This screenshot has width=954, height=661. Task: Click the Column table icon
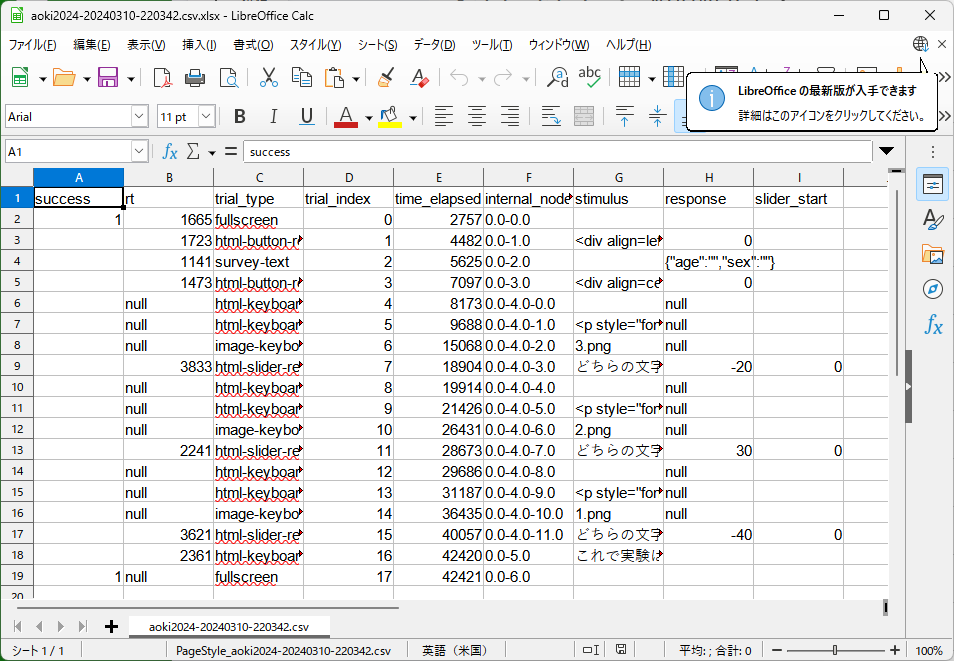[673, 78]
